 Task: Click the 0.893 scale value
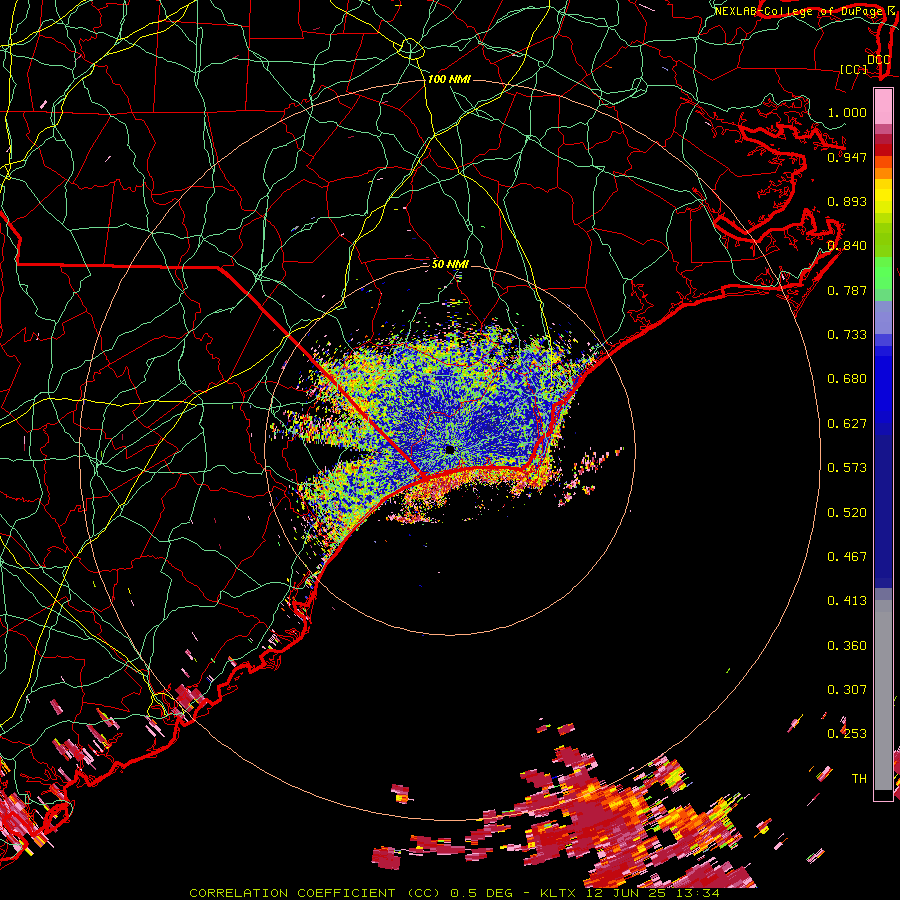[x=847, y=201]
